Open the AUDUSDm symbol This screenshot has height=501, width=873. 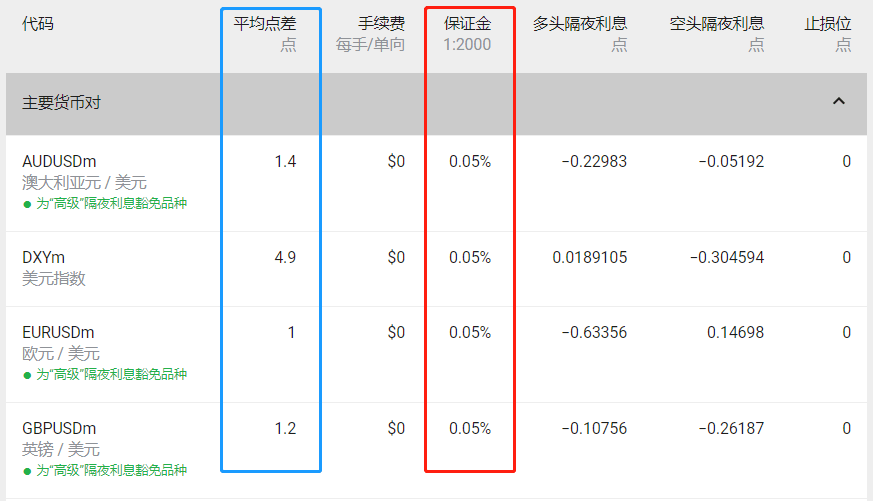(59, 161)
